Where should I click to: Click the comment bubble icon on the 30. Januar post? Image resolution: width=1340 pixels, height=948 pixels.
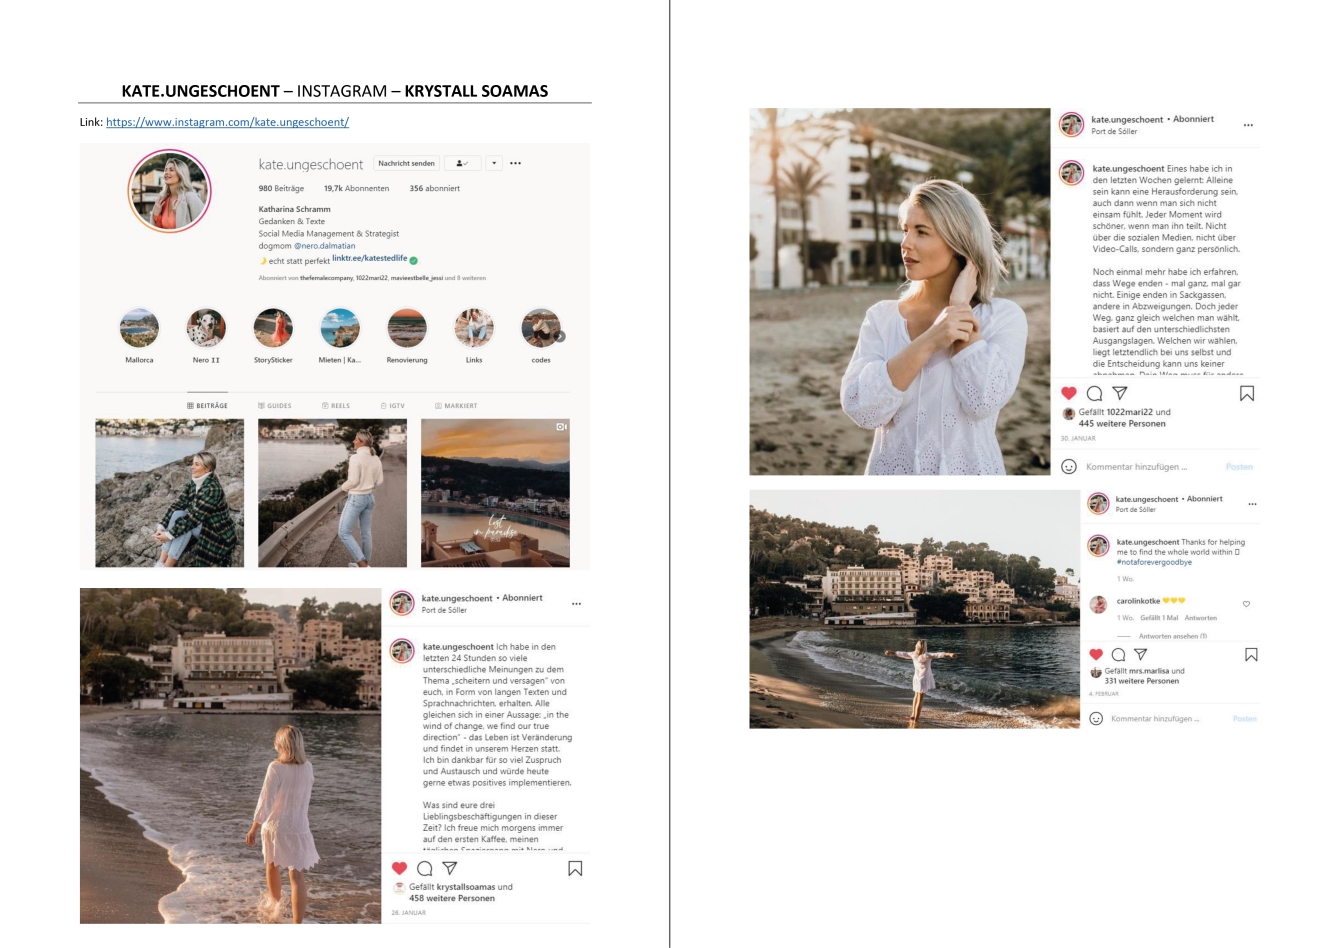pos(1094,393)
